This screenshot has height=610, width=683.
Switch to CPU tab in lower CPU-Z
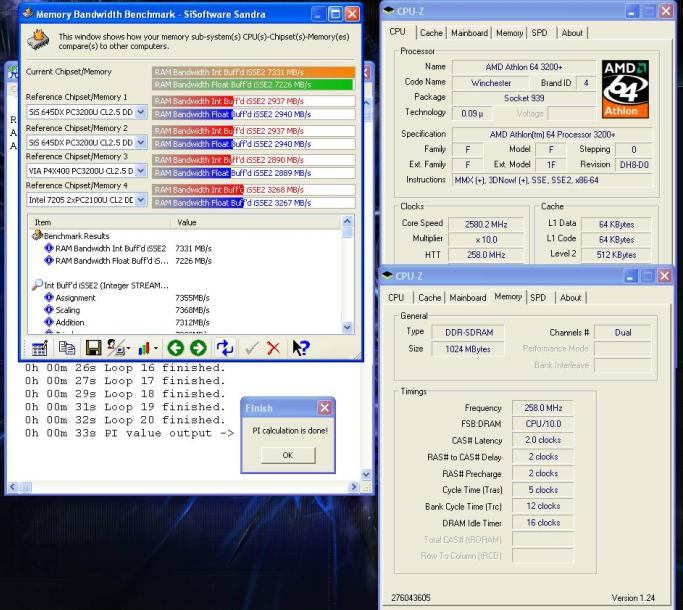pos(396,298)
